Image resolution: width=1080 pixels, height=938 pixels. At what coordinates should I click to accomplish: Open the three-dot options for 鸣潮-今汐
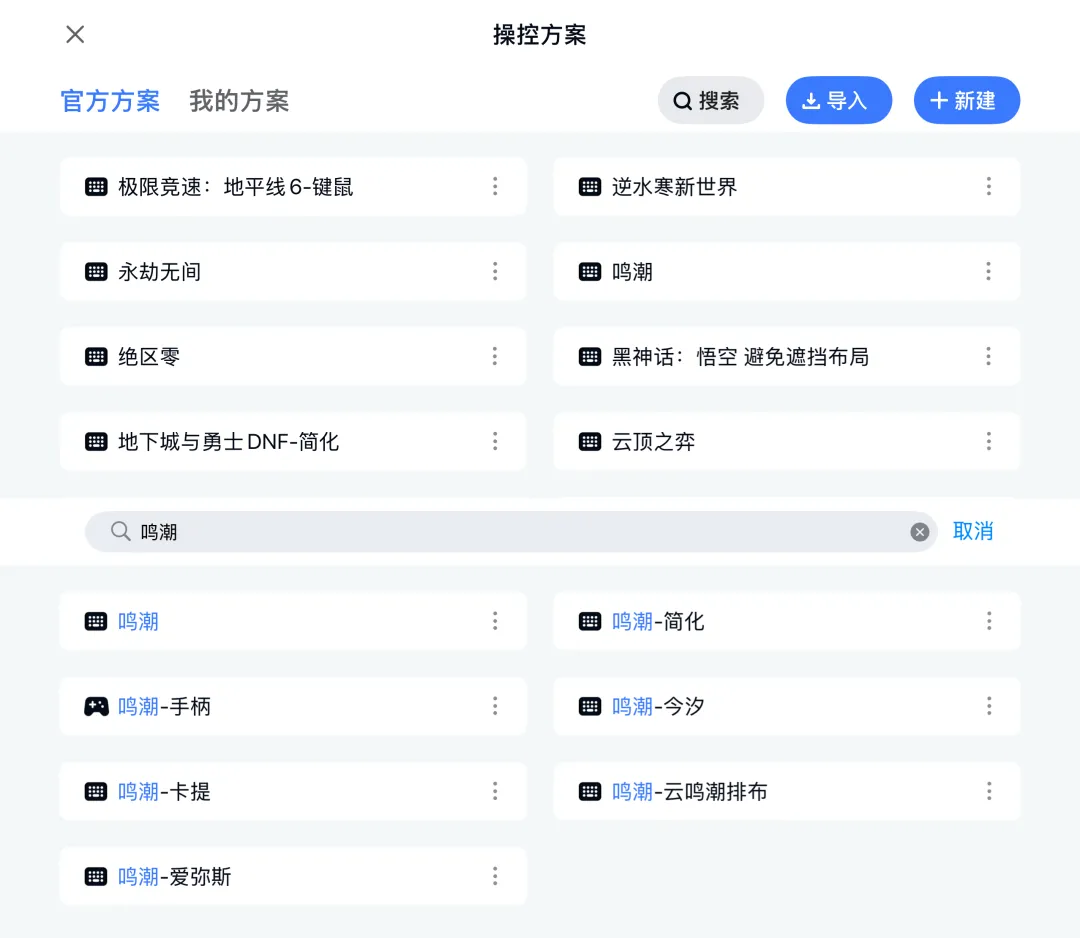(x=988, y=706)
